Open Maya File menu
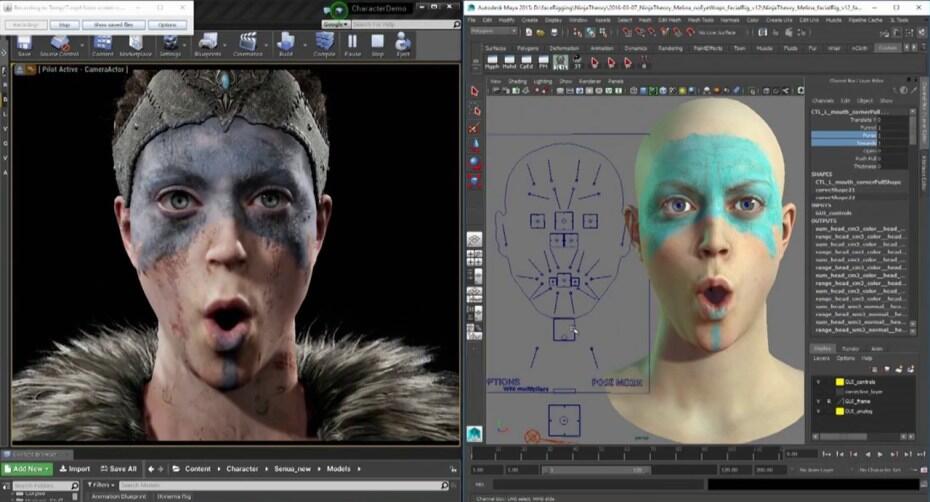Screen dimensions: 930x502 click(x=472, y=20)
